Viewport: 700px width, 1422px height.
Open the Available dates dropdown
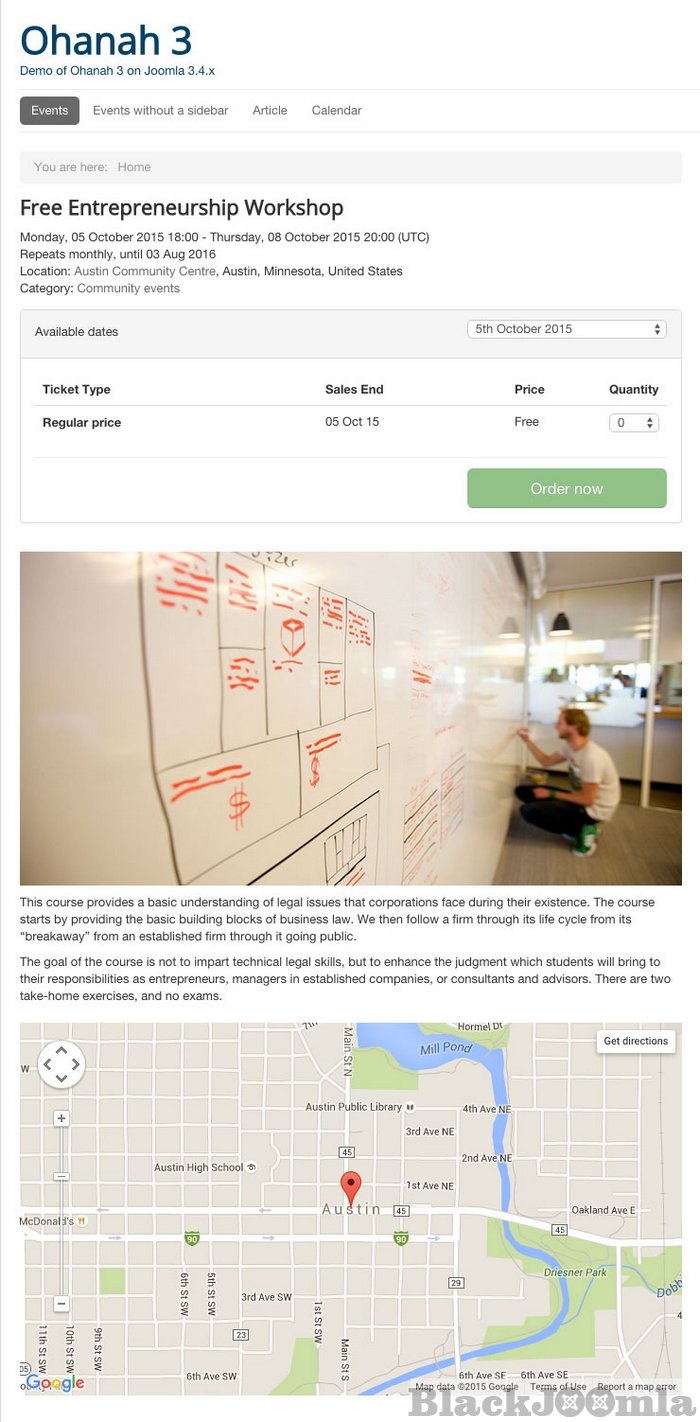(566, 329)
